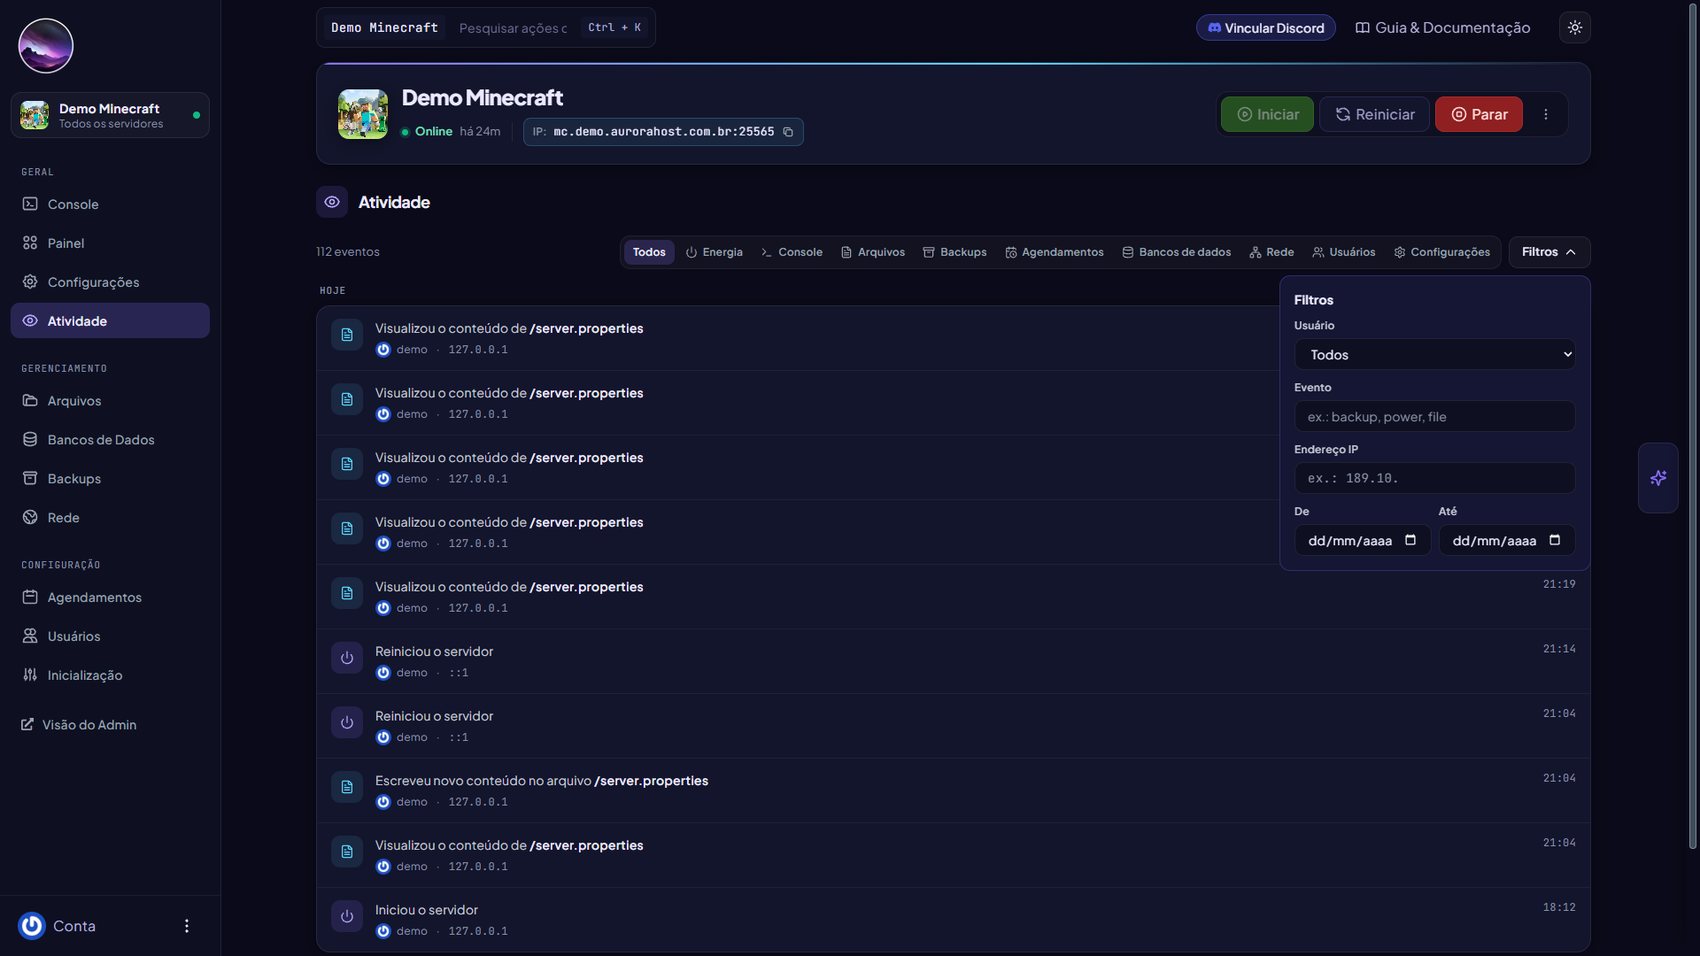Open the Usuário Todos dropdown
The height and width of the screenshot is (956, 1700).
(1434, 355)
